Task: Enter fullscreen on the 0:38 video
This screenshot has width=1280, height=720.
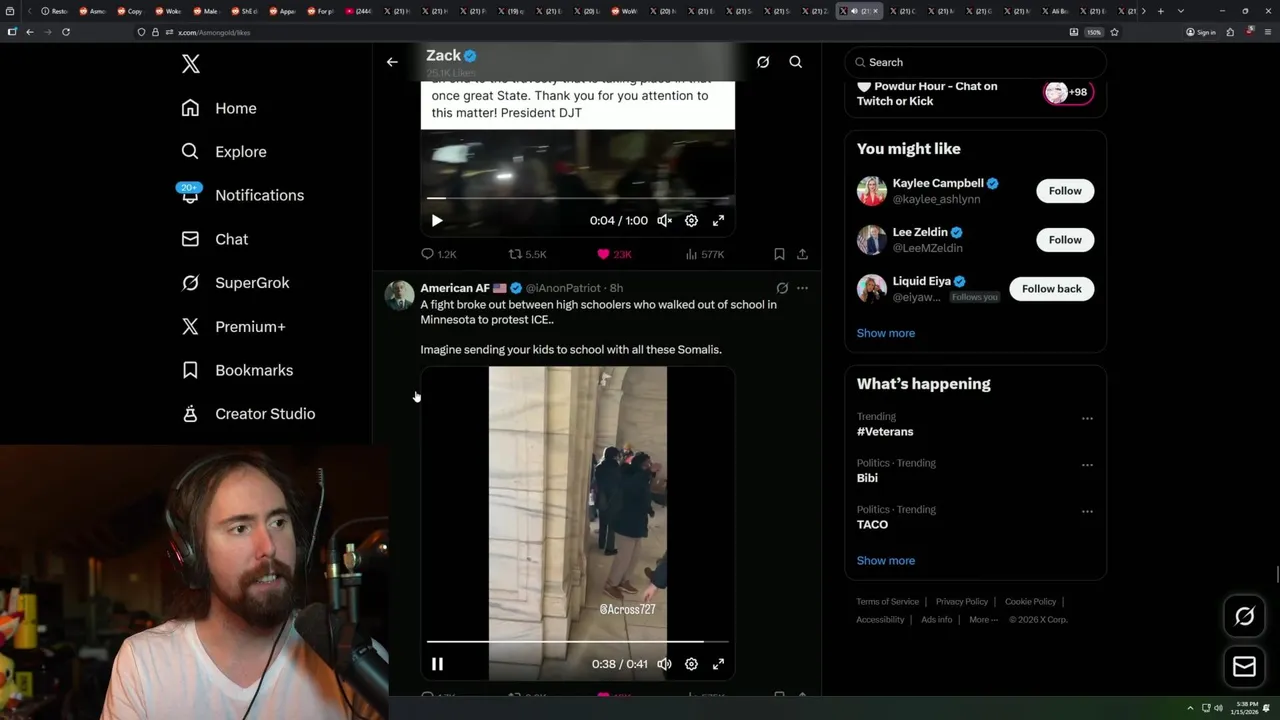Action: point(718,664)
